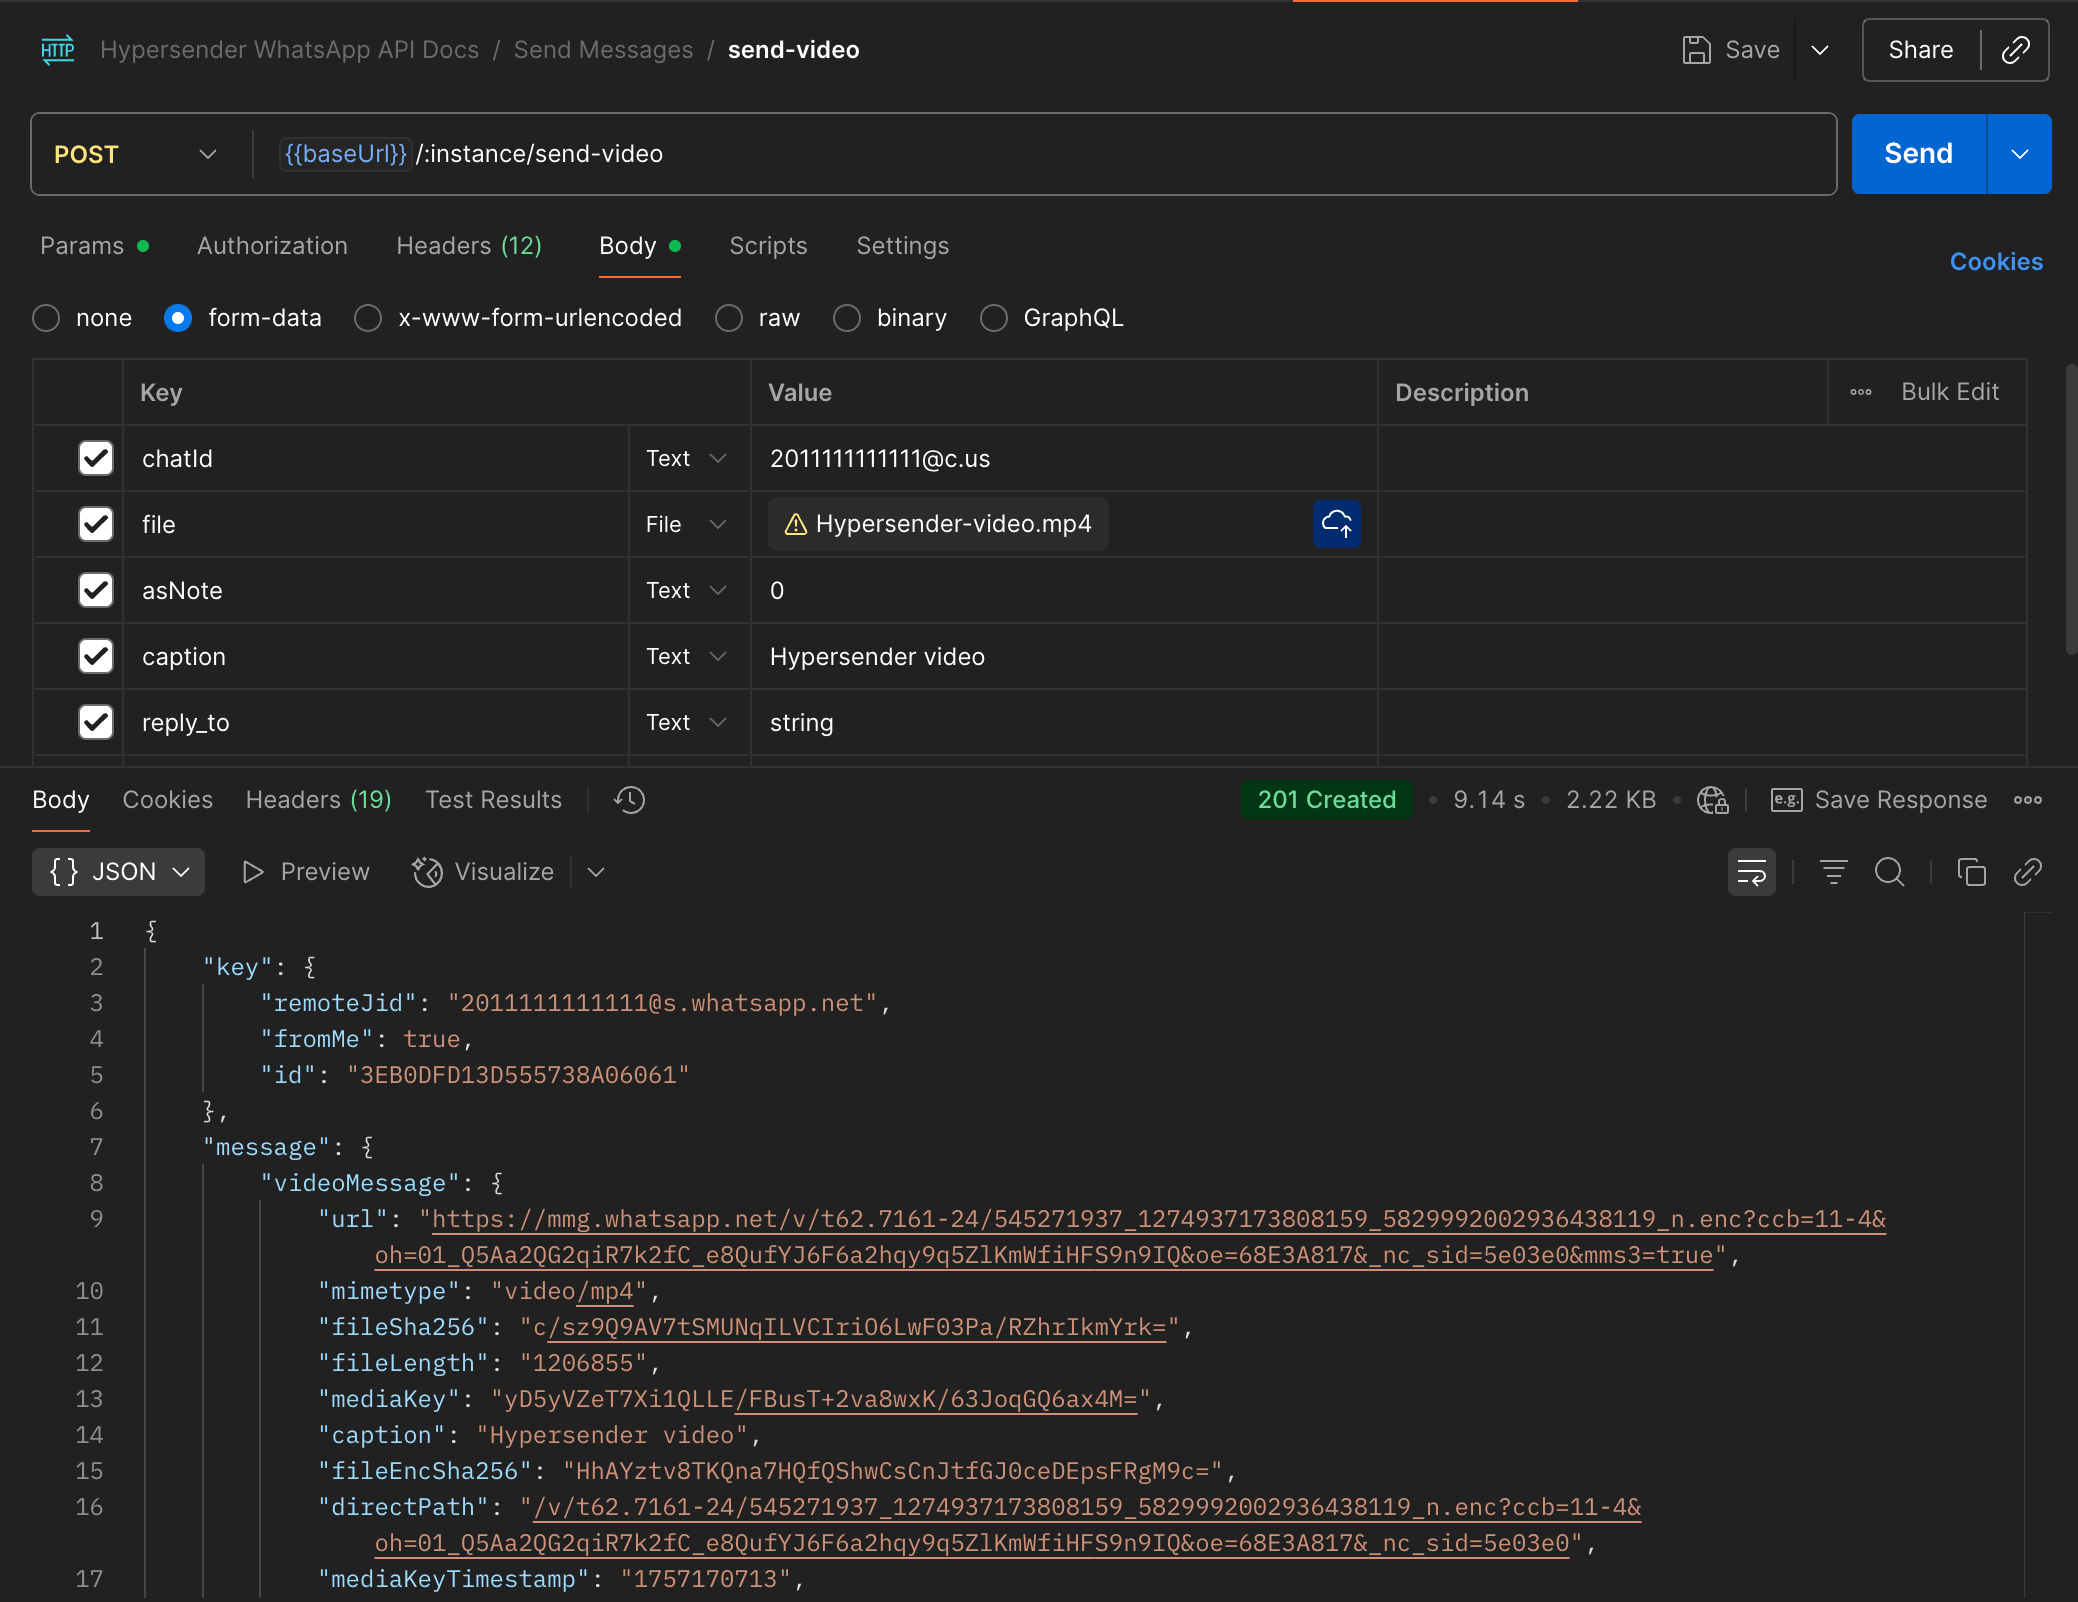Uncheck the chatId row checkbox

tap(96, 458)
